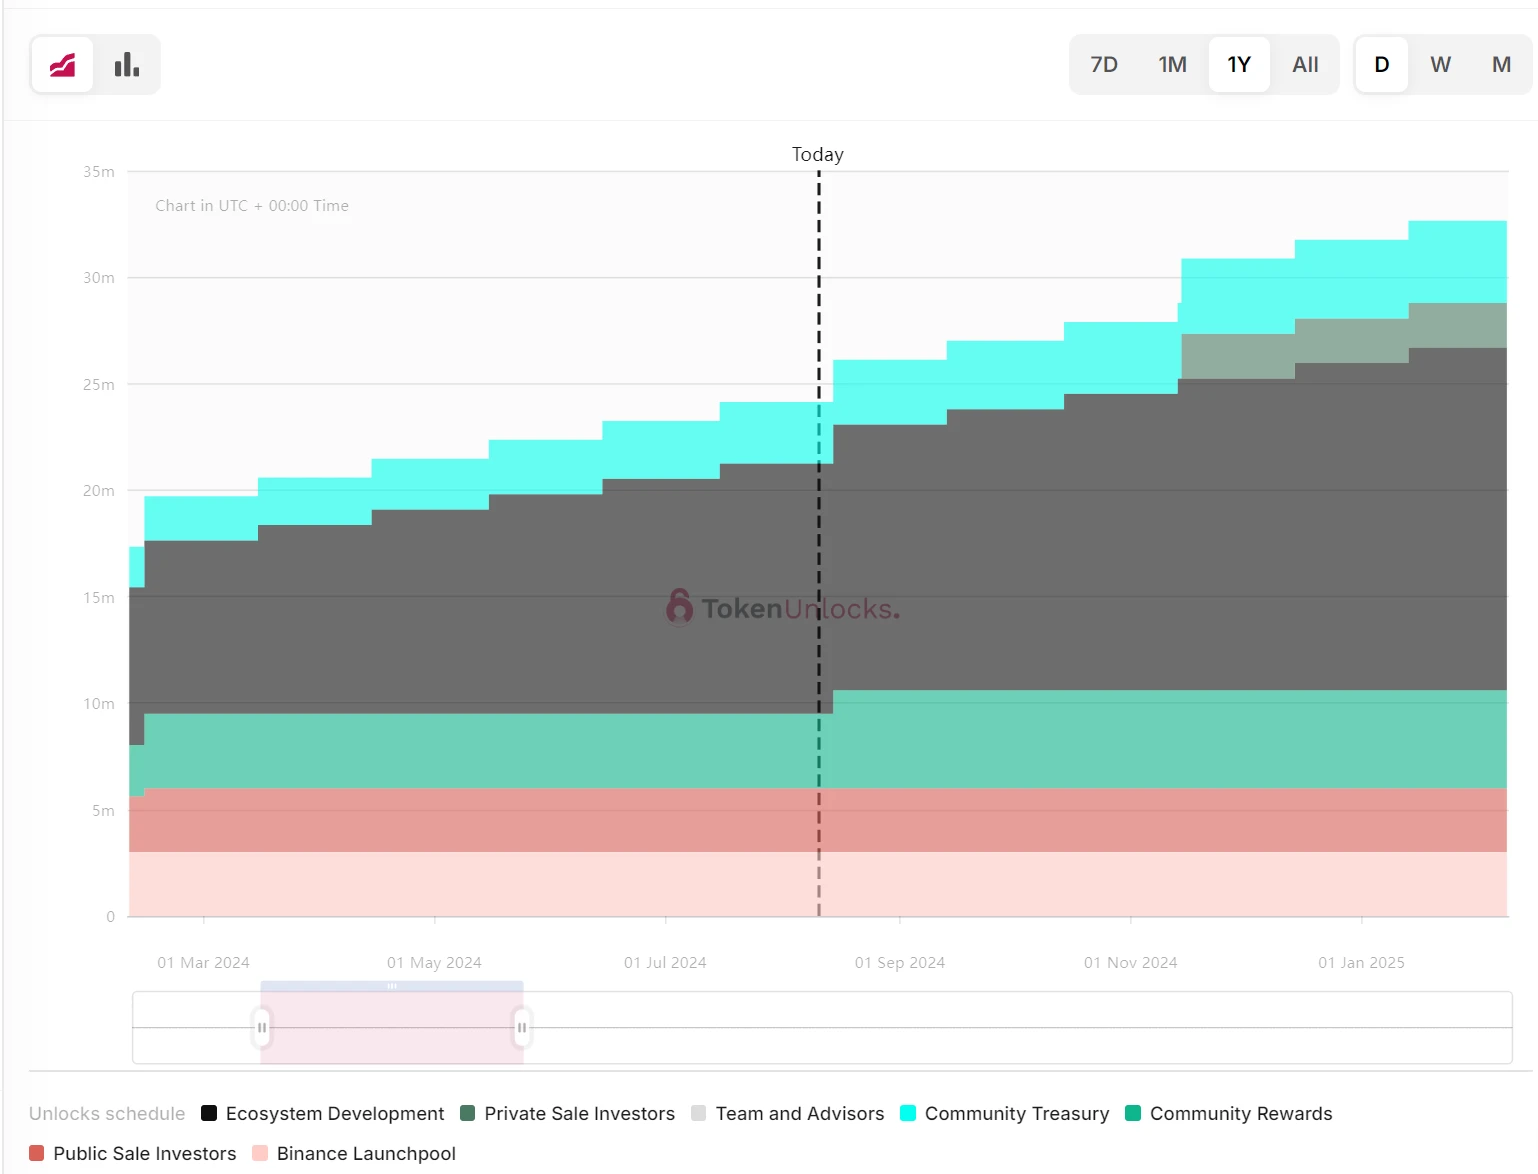The width and height of the screenshot is (1538, 1174).
Task: Select the 1Y time range
Action: (1239, 65)
